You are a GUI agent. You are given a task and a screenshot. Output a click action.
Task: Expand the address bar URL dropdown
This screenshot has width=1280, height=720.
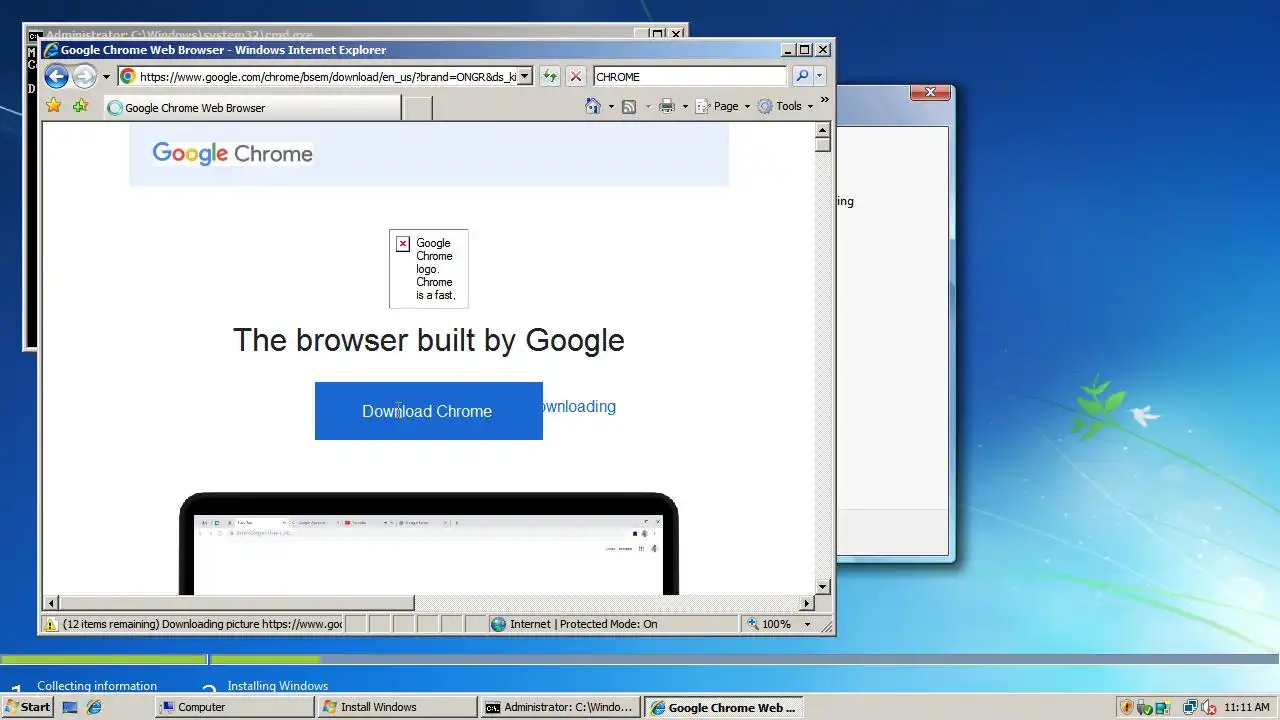click(525, 76)
